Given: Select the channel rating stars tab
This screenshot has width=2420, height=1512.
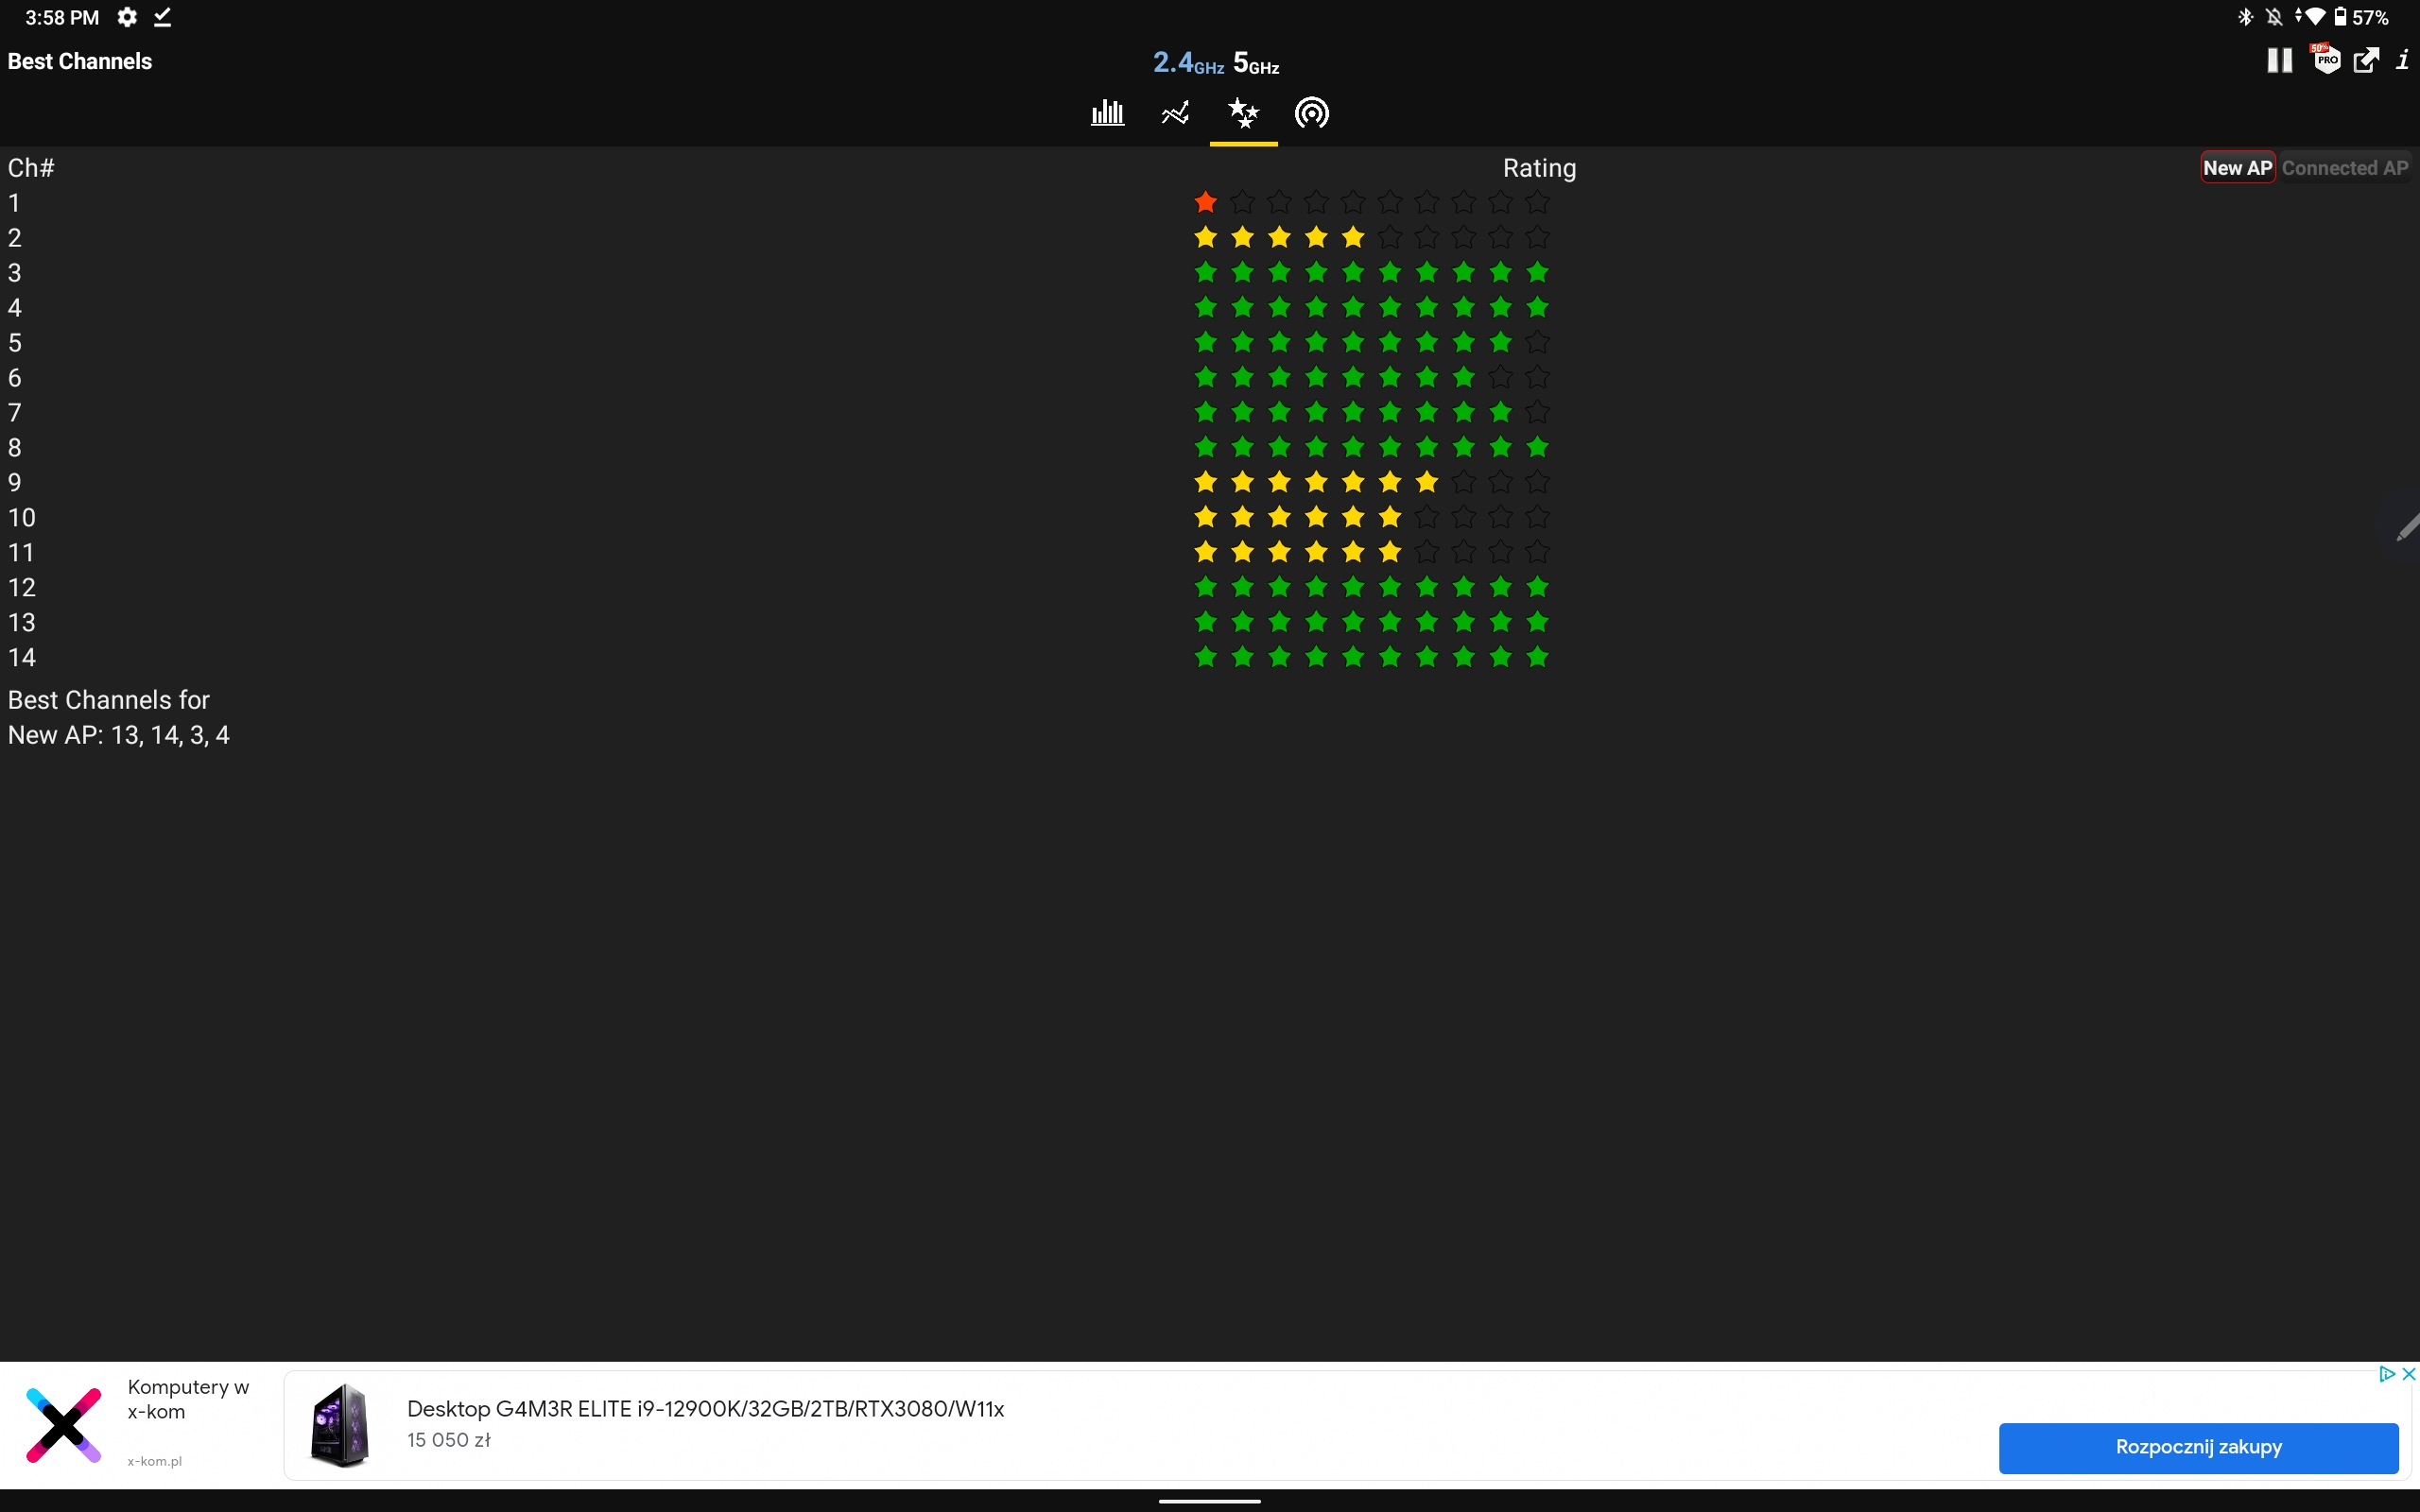Looking at the screenshot, I should [1243, 113].
